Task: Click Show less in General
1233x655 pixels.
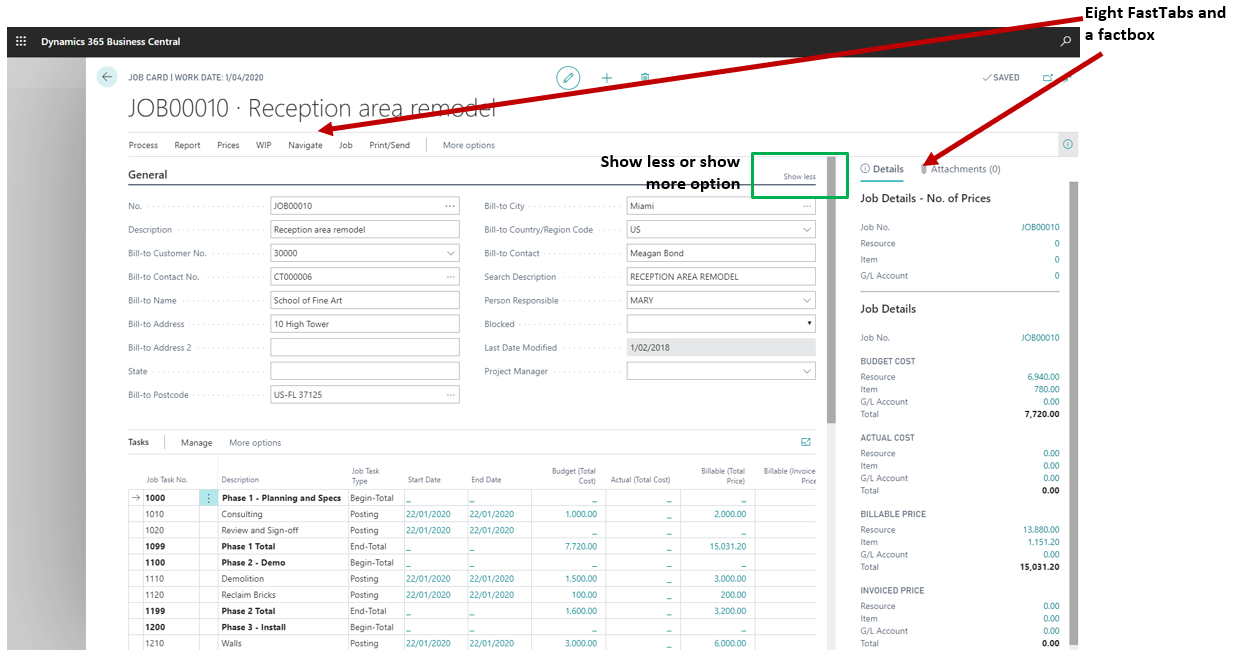Action: (799, 177)
